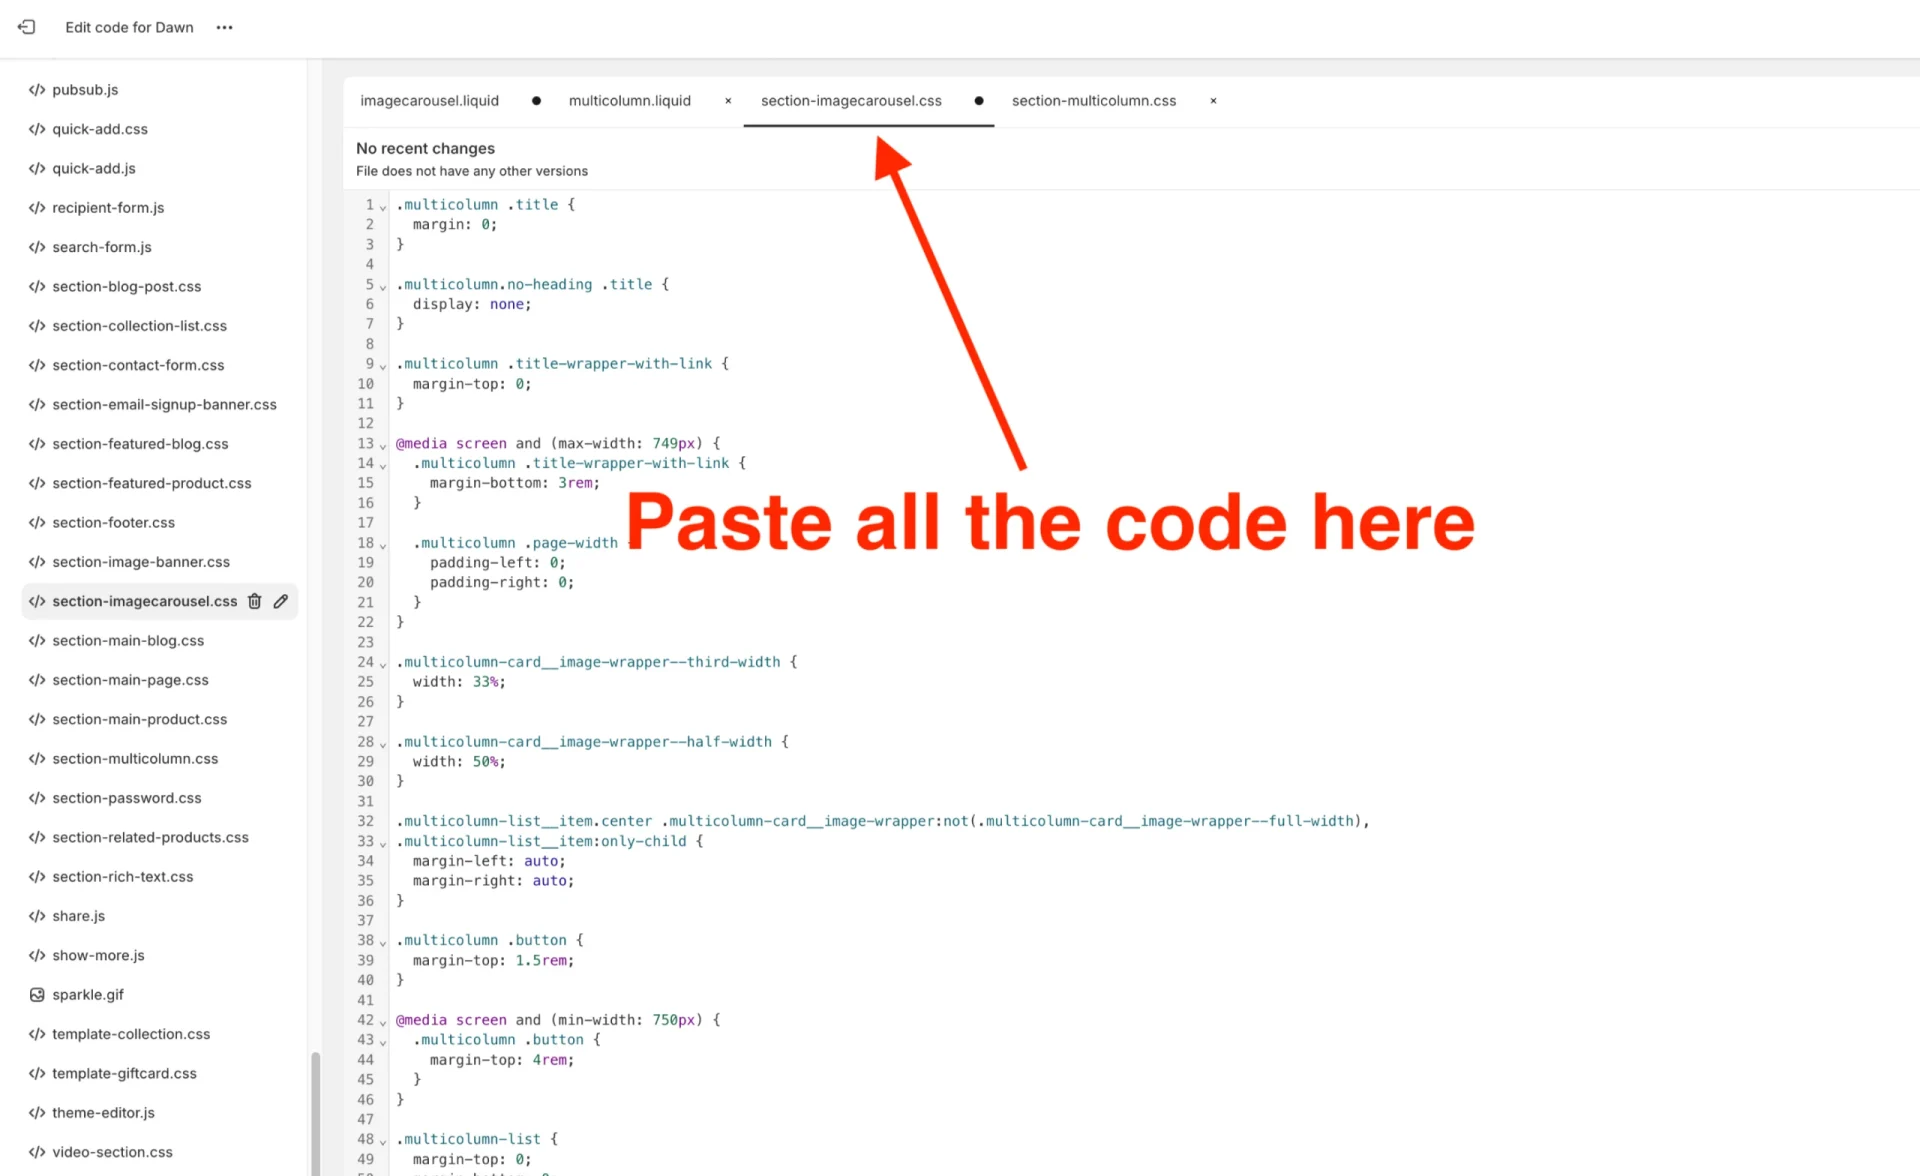Close the multicolumn.liquid tab

click(727, 100)
